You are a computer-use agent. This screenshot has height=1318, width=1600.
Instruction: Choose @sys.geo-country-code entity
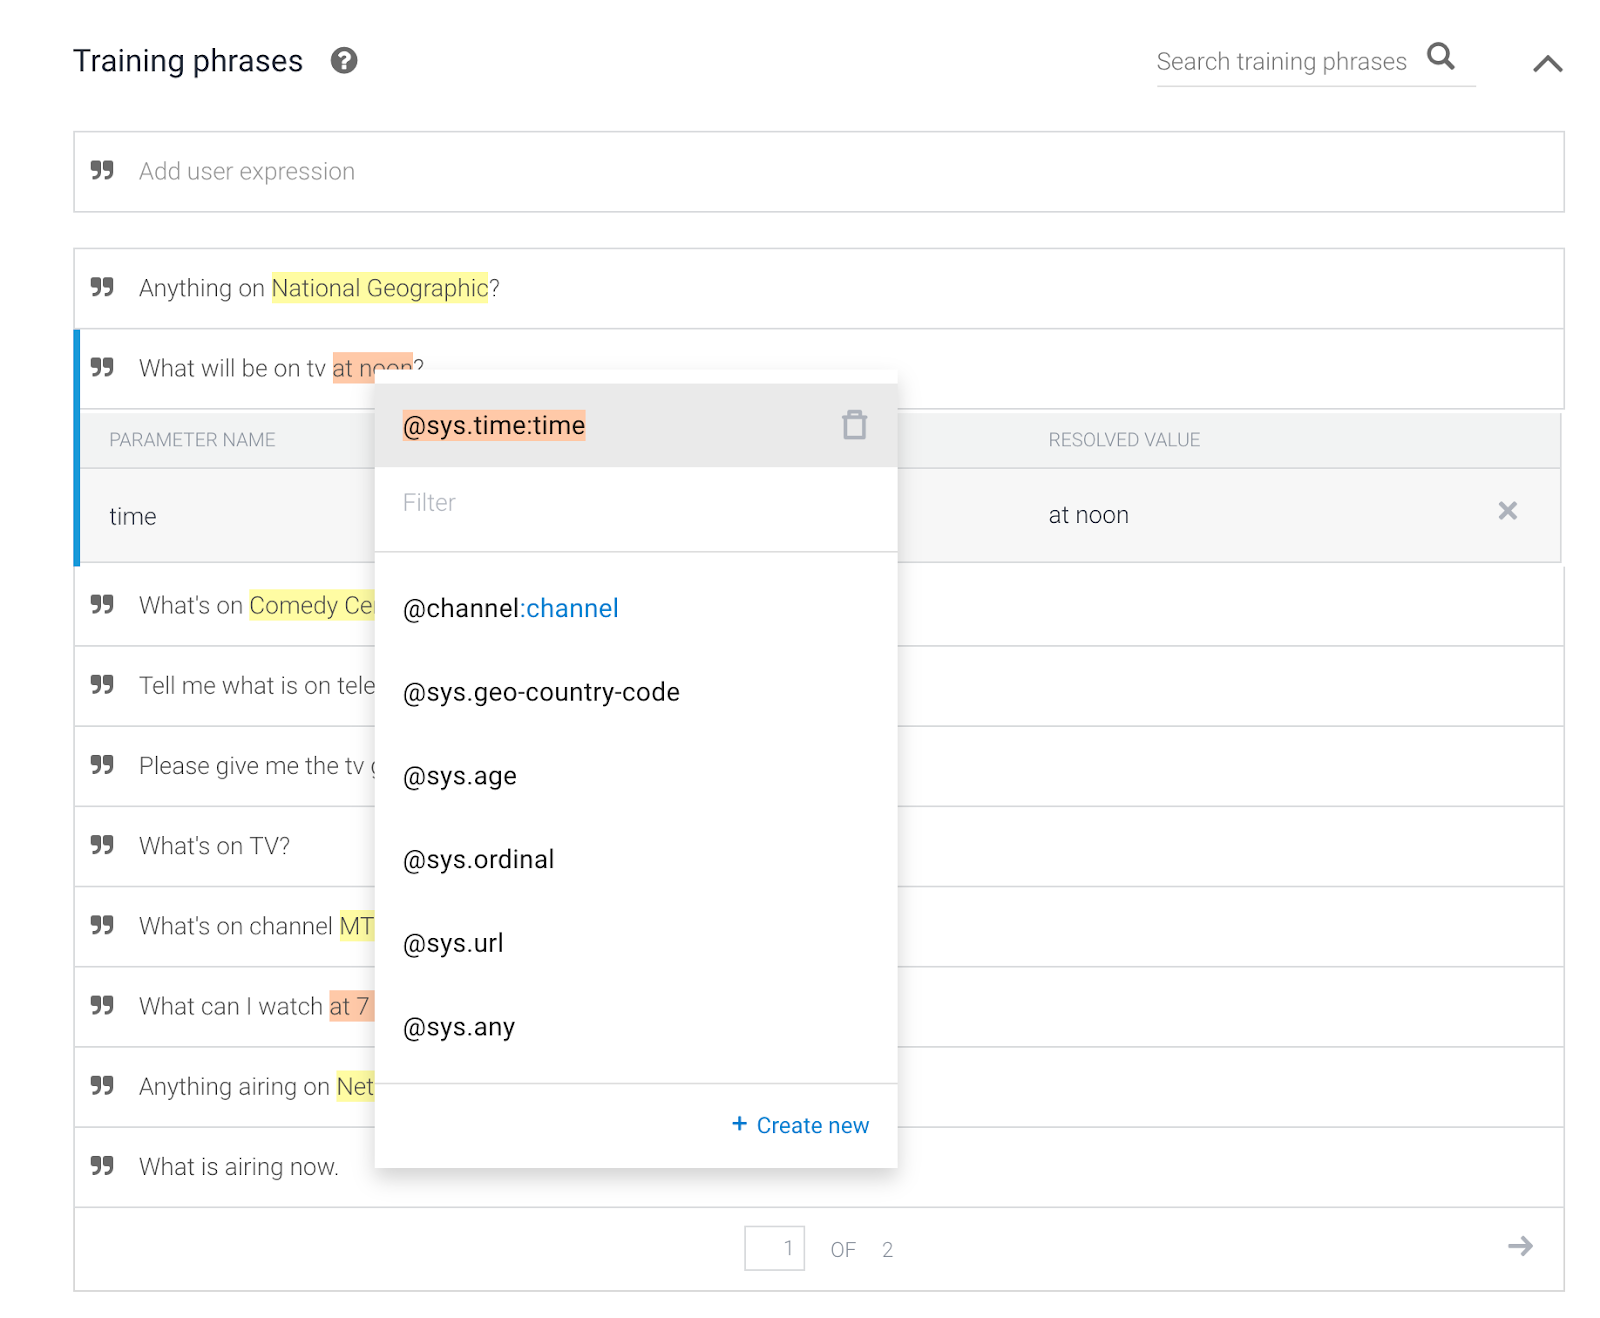coord(541,692)
